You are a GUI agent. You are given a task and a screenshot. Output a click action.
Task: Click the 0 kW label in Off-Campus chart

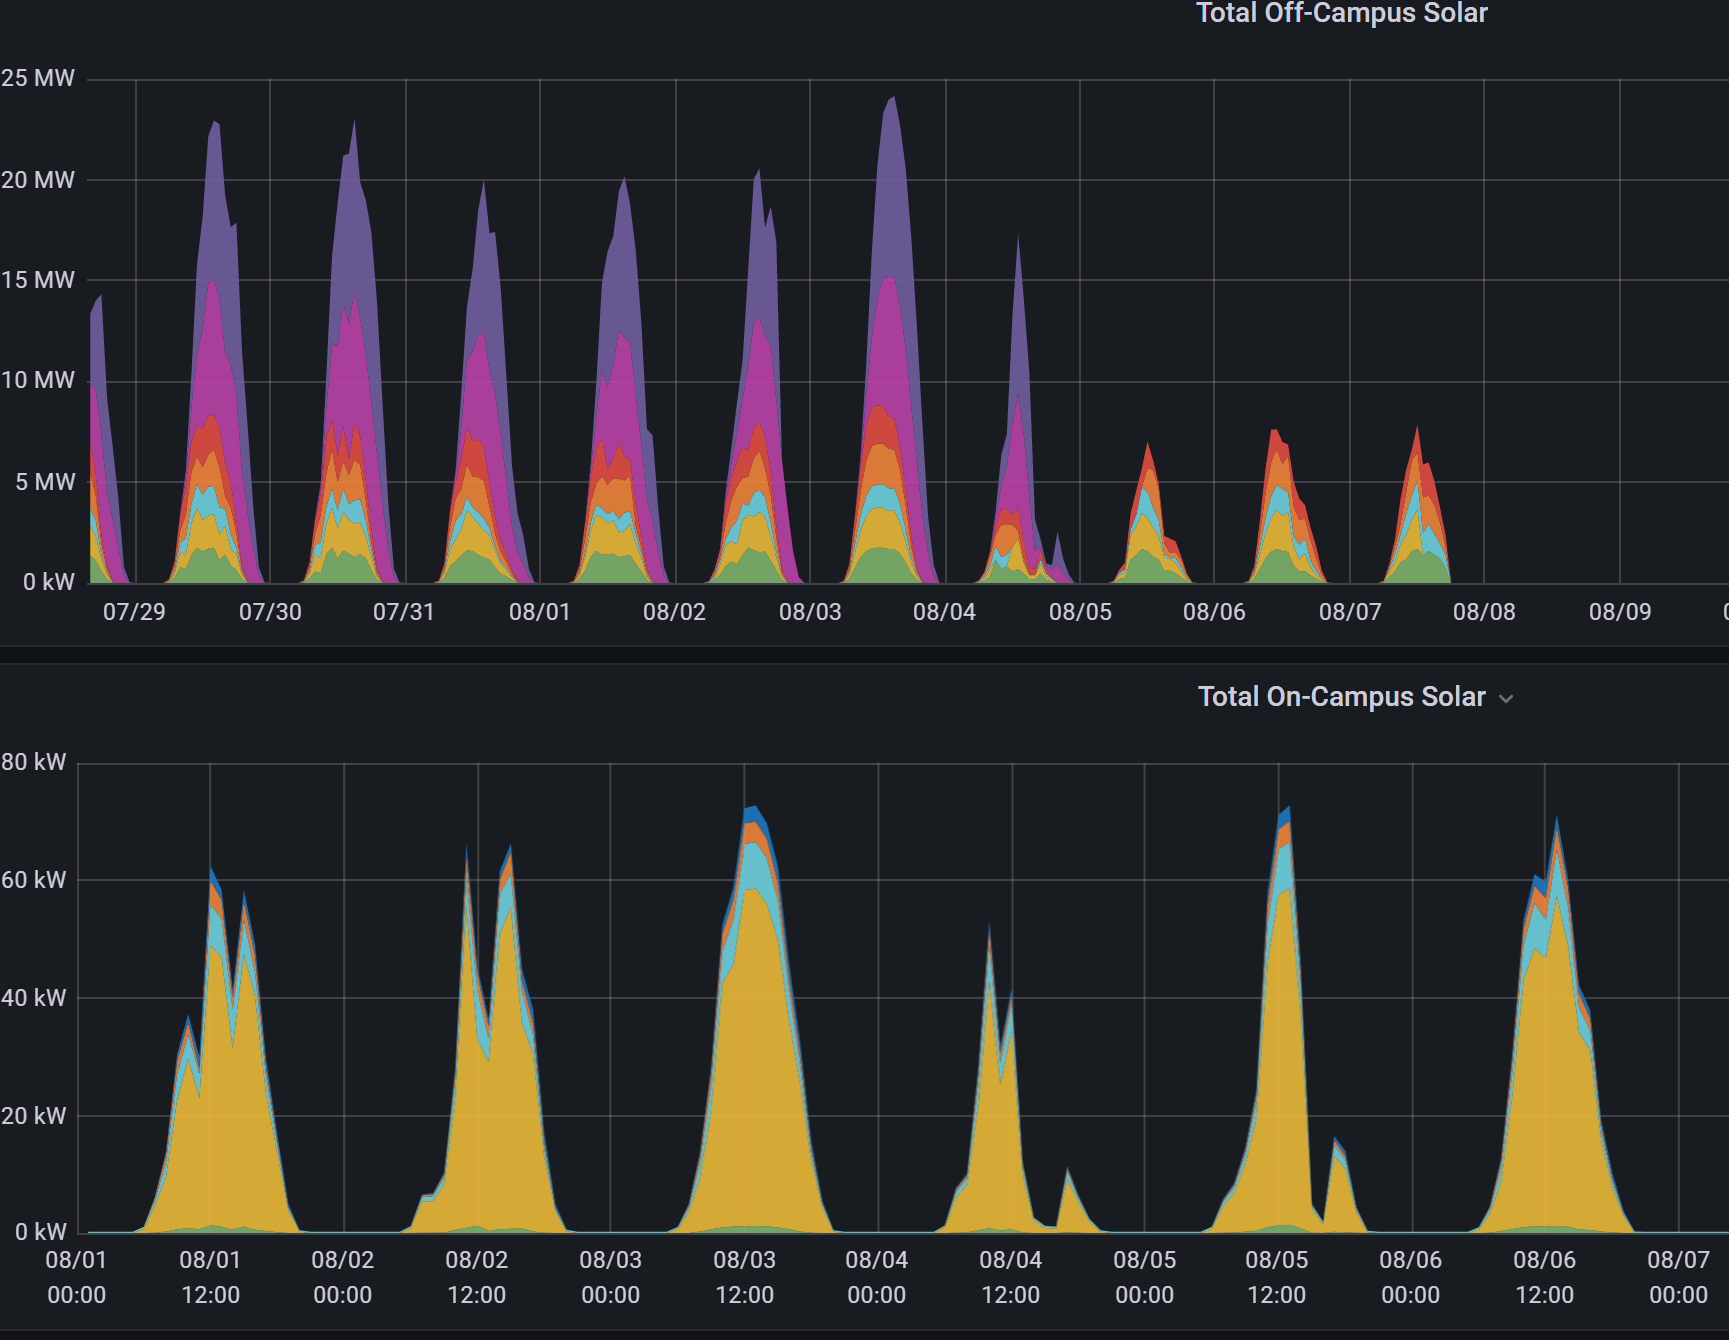pos(48,582)
